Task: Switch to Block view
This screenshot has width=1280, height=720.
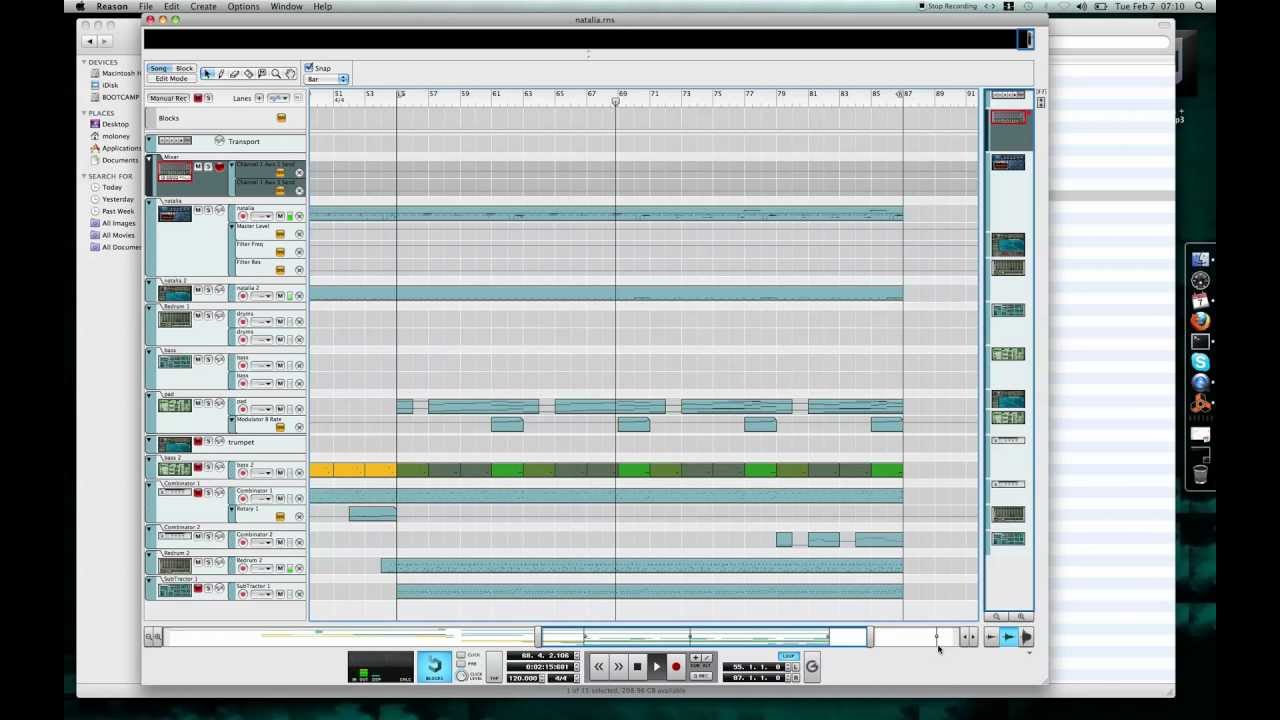Action: click(184, 68)
